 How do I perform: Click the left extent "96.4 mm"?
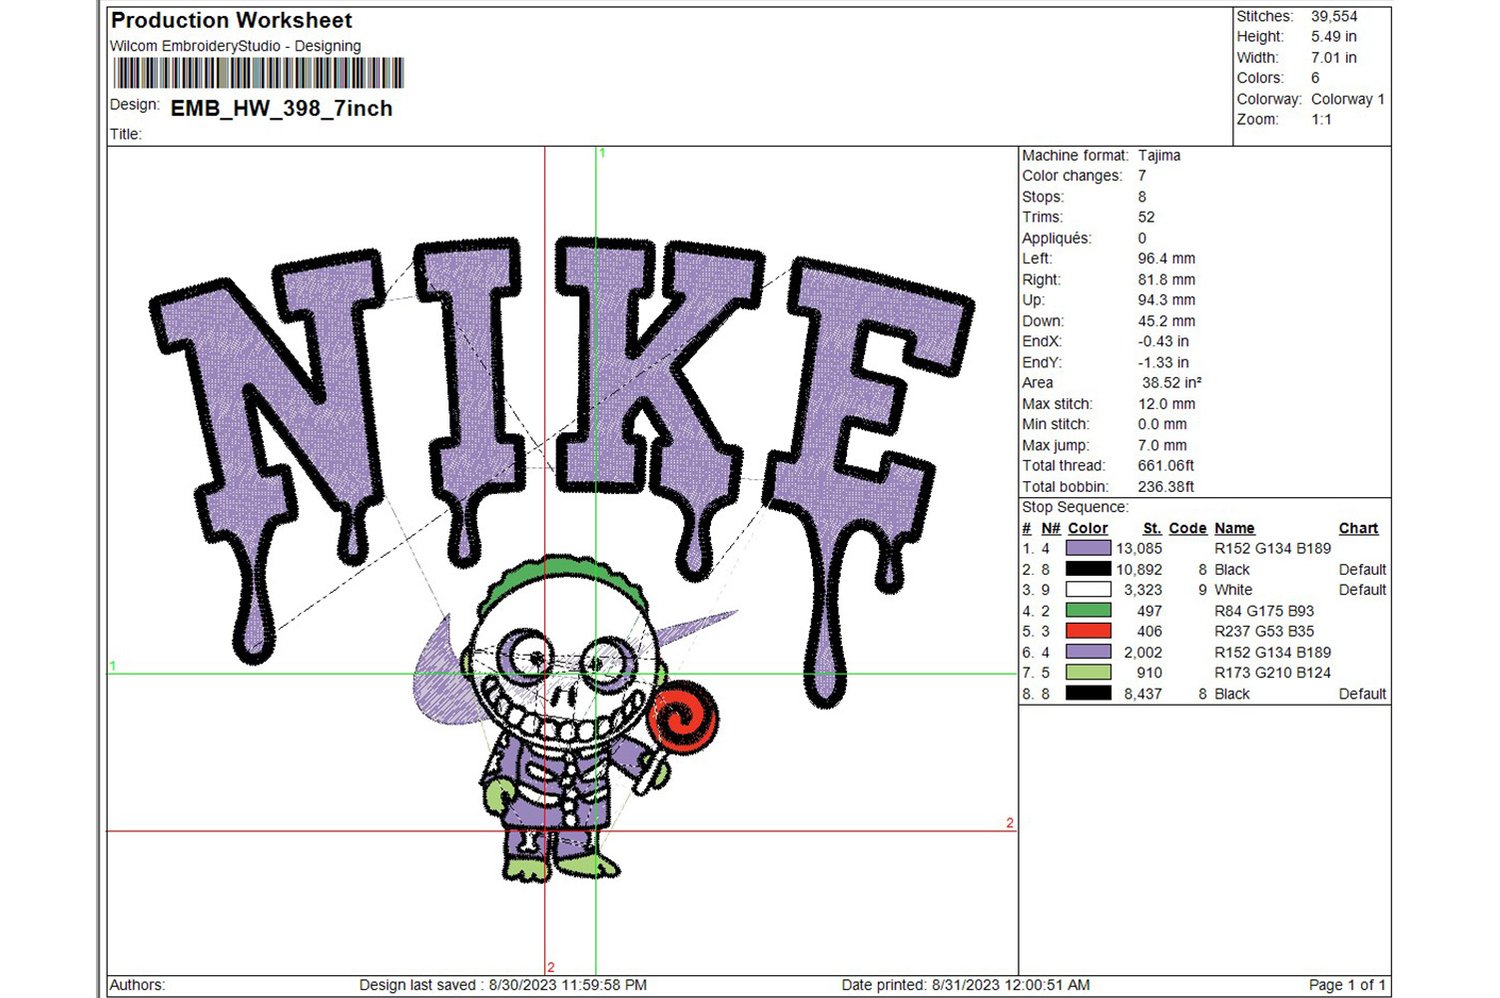coord(1166,259)
